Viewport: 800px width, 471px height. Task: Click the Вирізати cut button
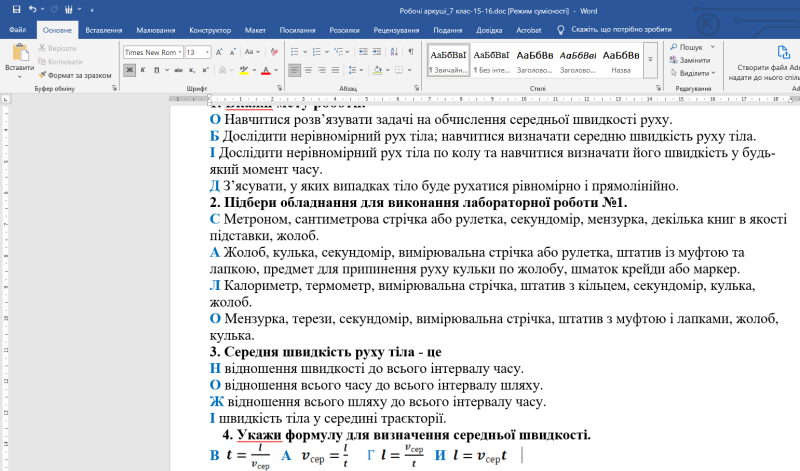(58, 48)
